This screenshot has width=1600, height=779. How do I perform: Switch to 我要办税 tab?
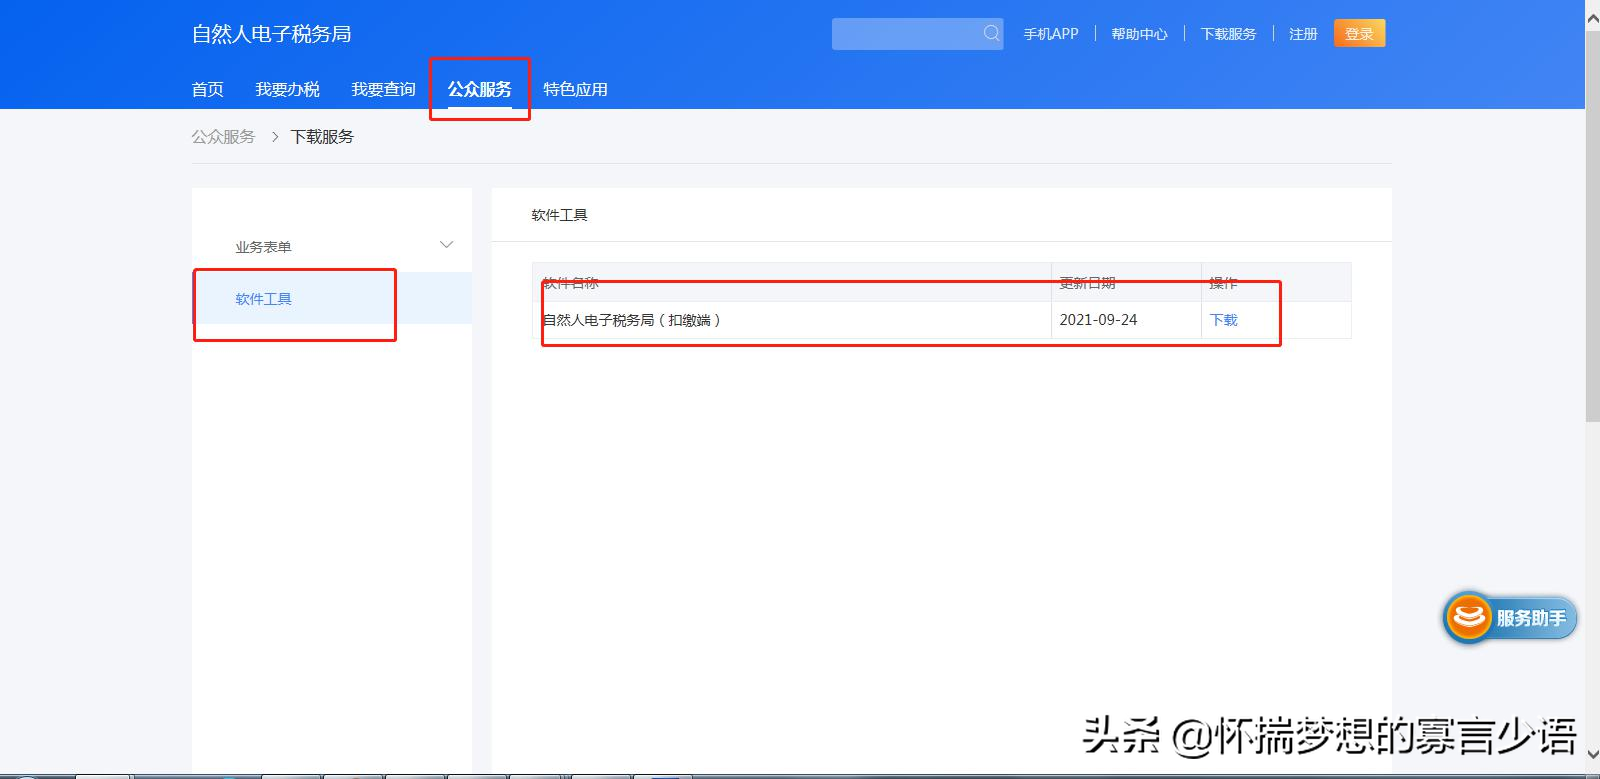pyautogui.click(x=287, y=89)
